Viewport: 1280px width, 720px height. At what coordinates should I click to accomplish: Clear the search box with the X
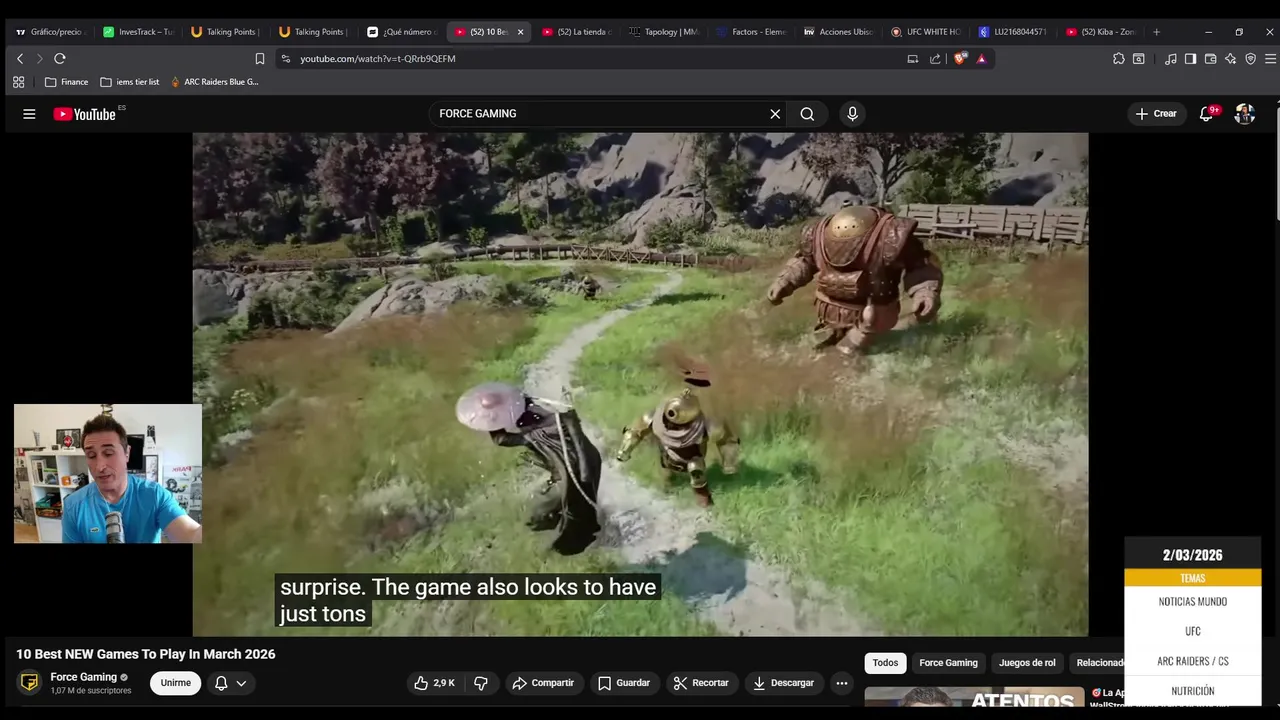775,114
